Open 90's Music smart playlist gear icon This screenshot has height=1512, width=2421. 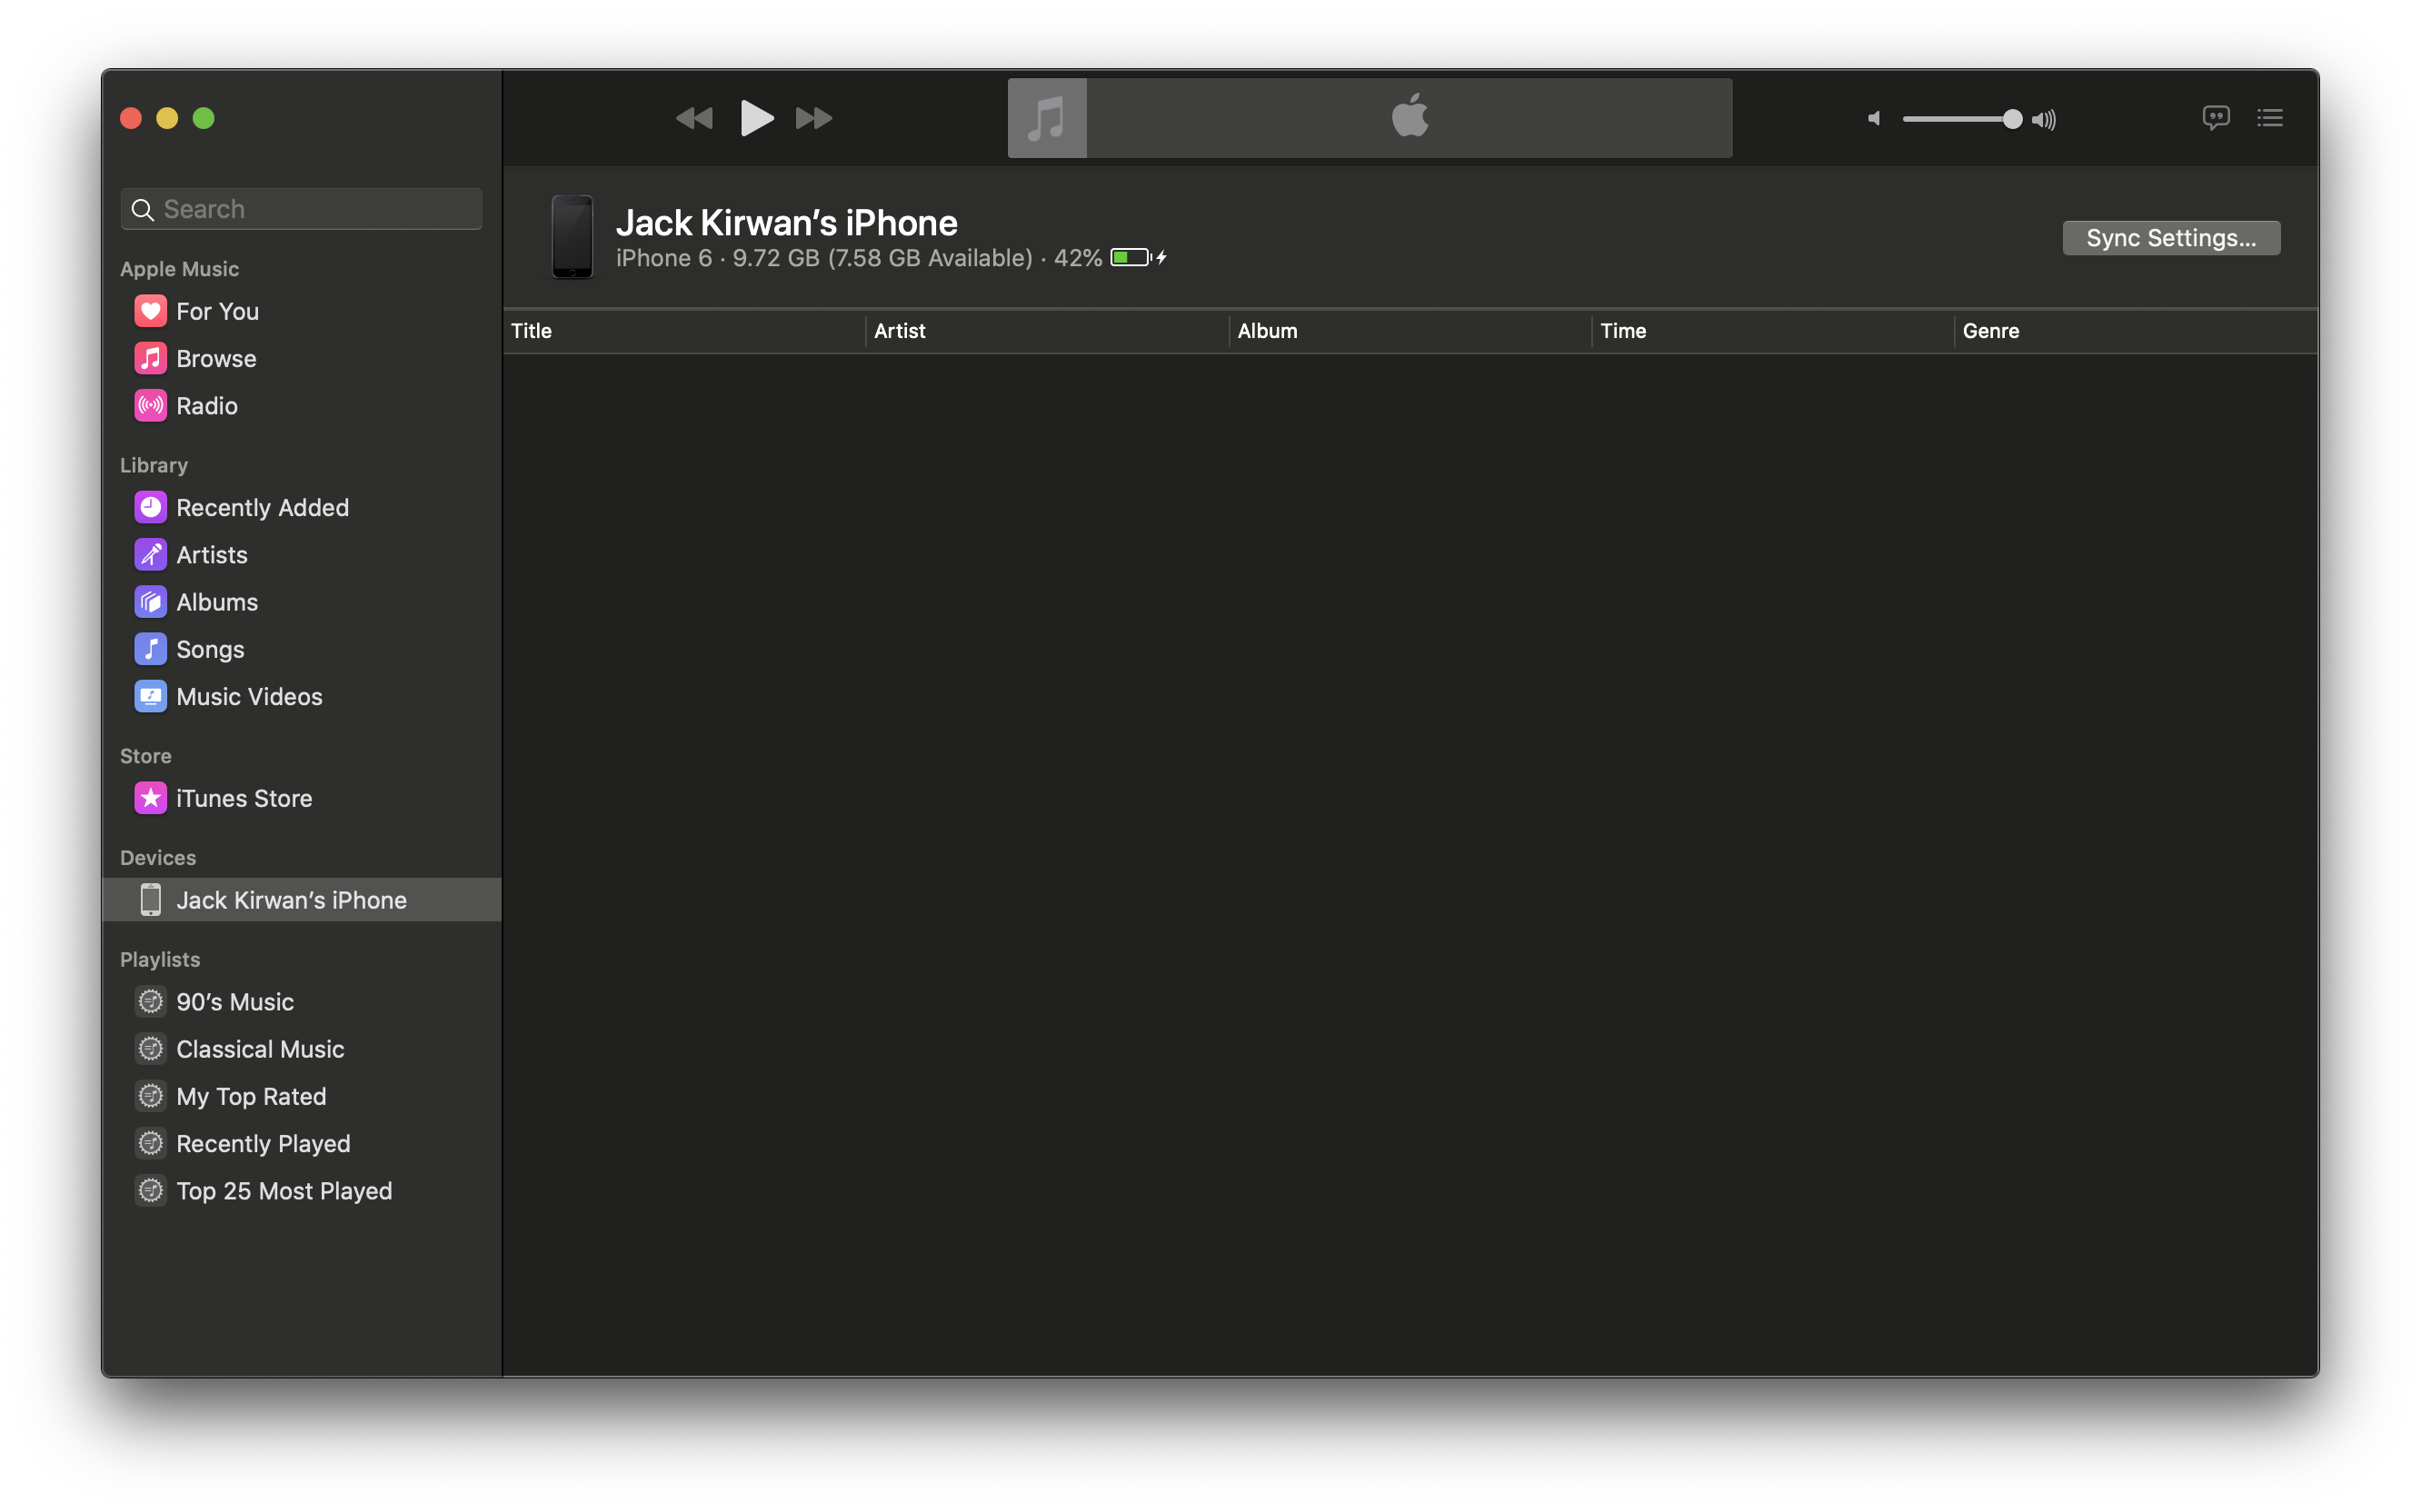150,1001
